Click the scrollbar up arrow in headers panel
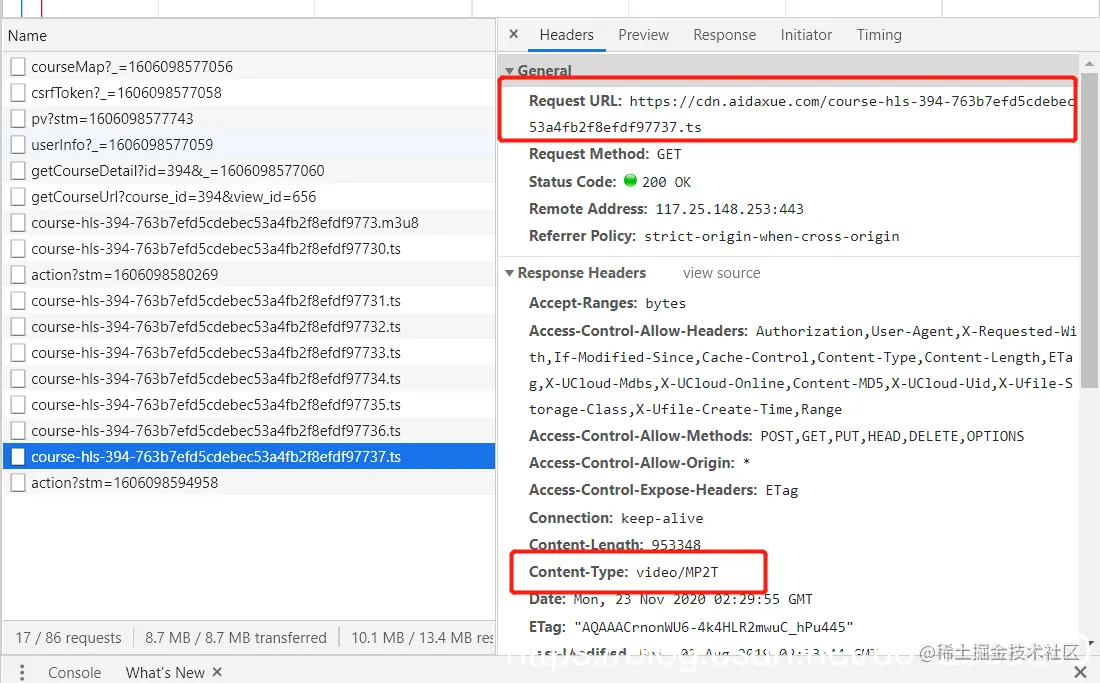The width and height of the screenshot is (1100, 683). tap(1089, 63)
